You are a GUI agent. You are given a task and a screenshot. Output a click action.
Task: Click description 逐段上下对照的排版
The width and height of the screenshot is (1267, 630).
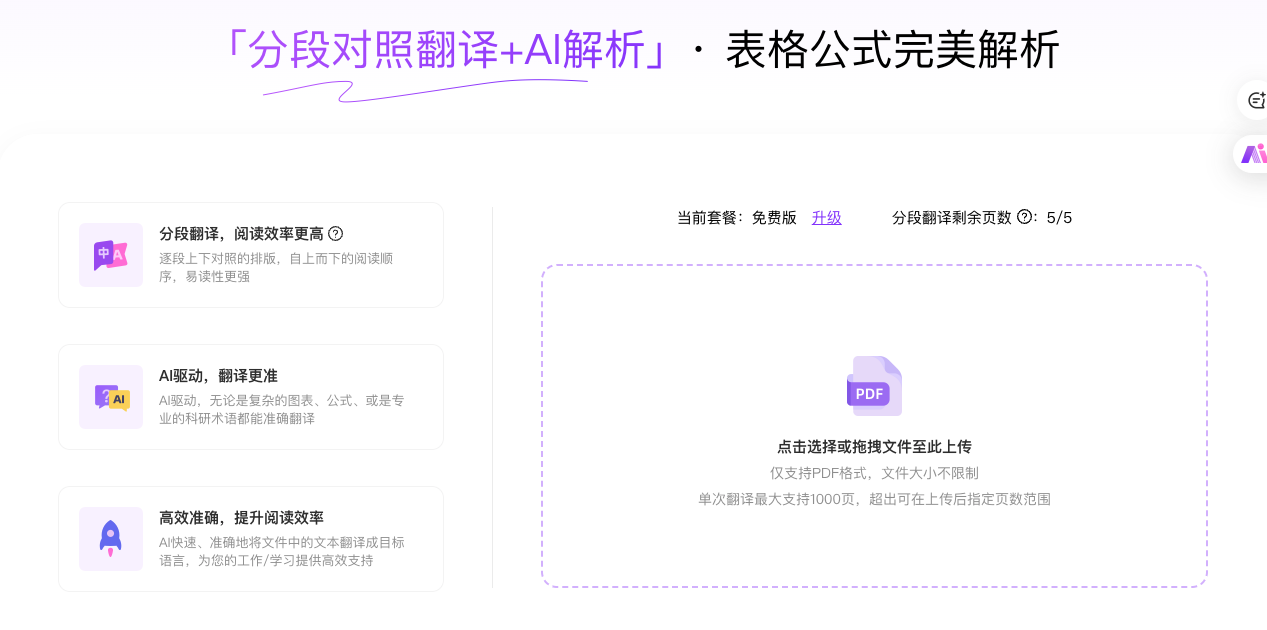pyautogui.click(x=276, y=267)
